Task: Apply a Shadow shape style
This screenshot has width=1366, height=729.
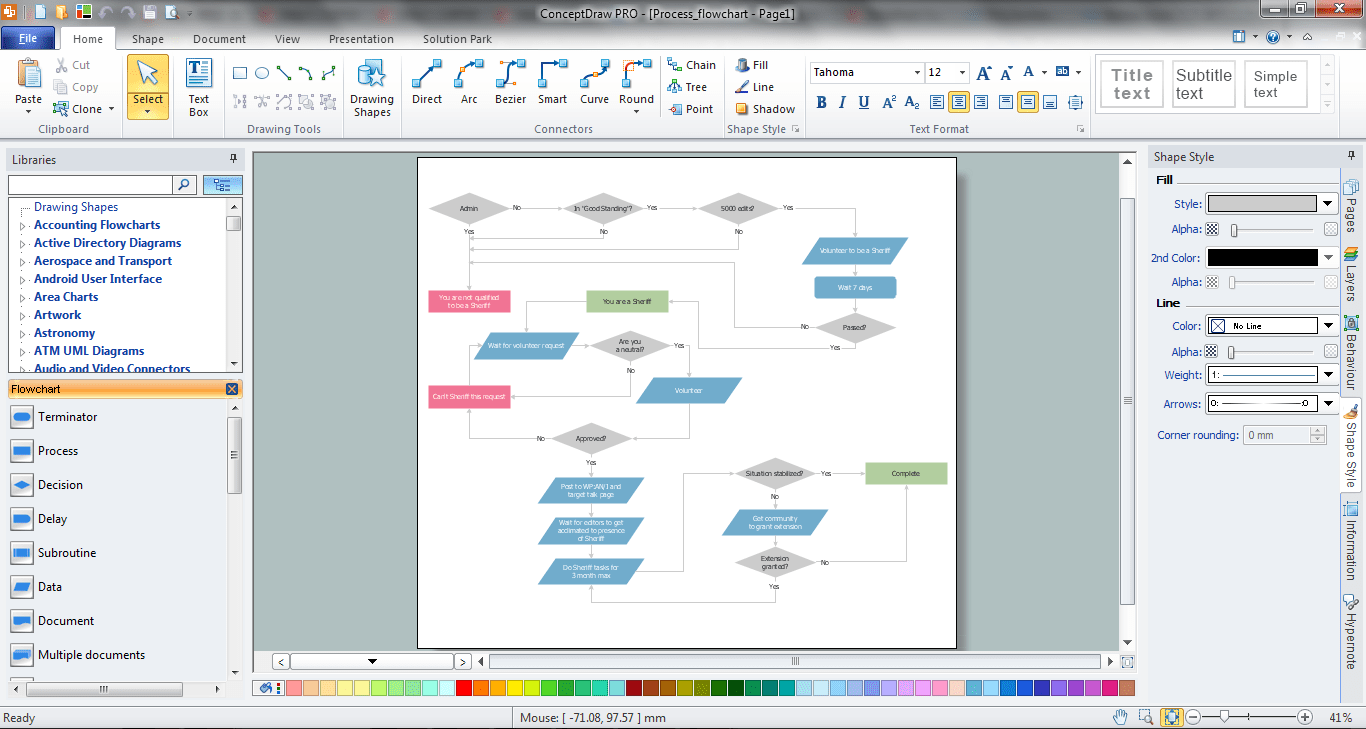Action: pos(765,109)
